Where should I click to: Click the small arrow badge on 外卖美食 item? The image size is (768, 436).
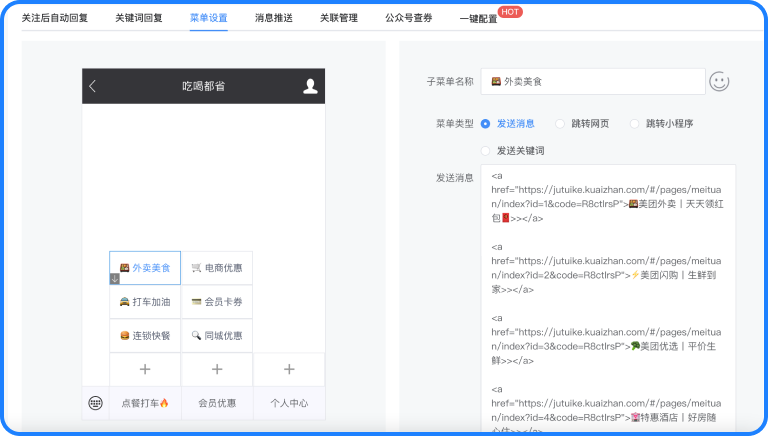(115, 279)
